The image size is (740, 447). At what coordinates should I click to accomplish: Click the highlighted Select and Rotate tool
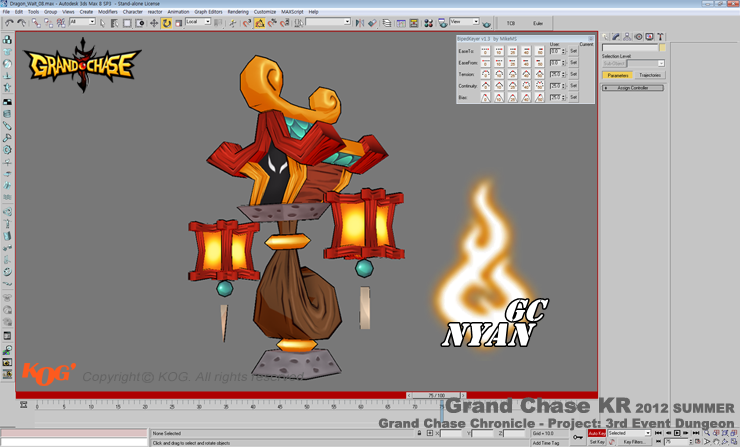pos(167,23)
